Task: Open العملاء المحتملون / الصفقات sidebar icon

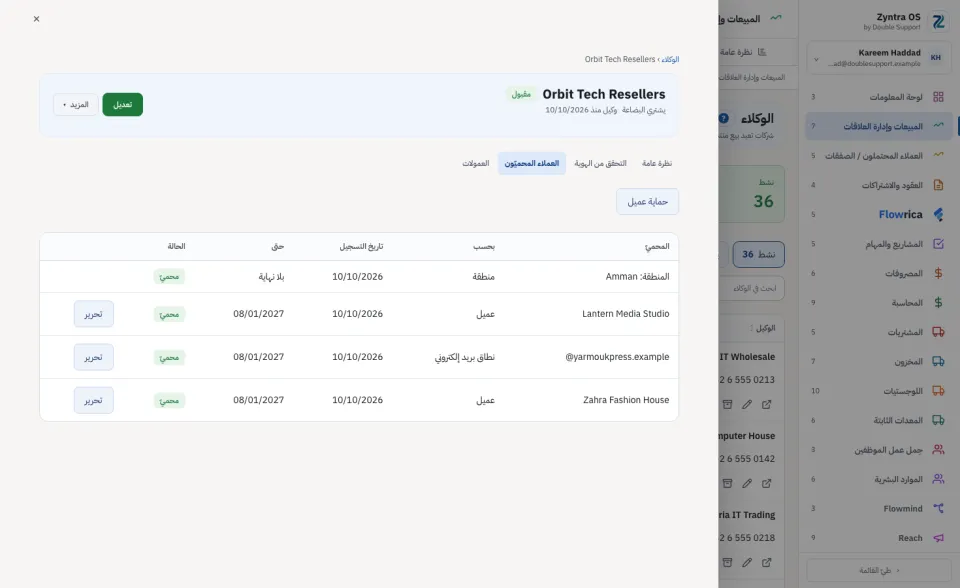Action: [x=938, y=155]
